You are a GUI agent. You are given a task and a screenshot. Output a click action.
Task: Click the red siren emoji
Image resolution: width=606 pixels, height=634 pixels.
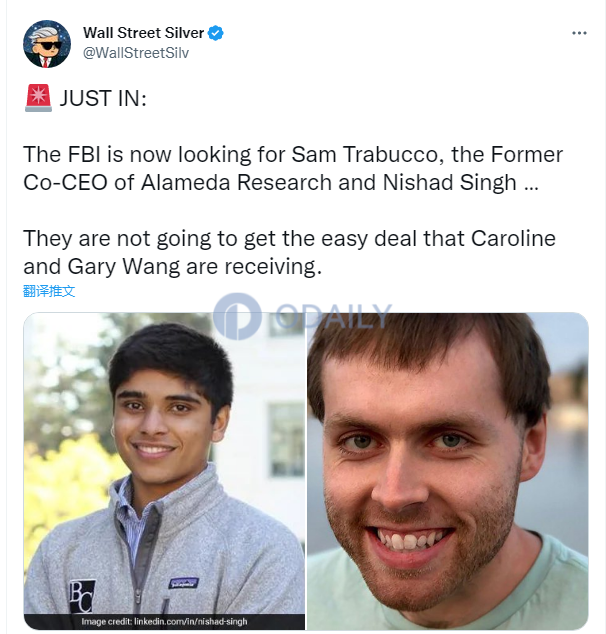38,98
